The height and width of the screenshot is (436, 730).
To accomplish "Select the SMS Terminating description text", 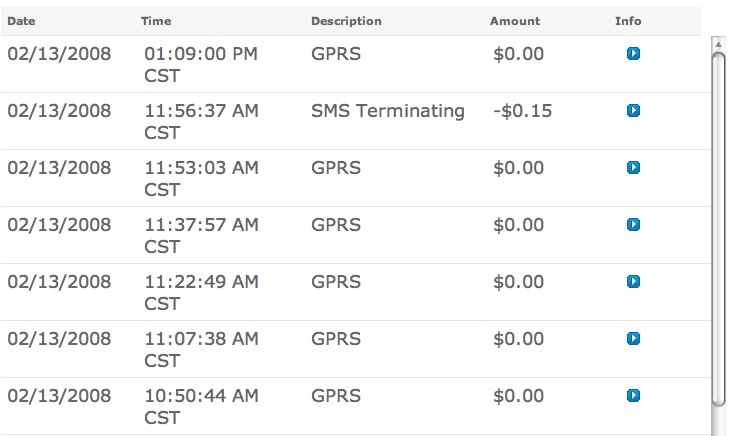I will 388,111.
